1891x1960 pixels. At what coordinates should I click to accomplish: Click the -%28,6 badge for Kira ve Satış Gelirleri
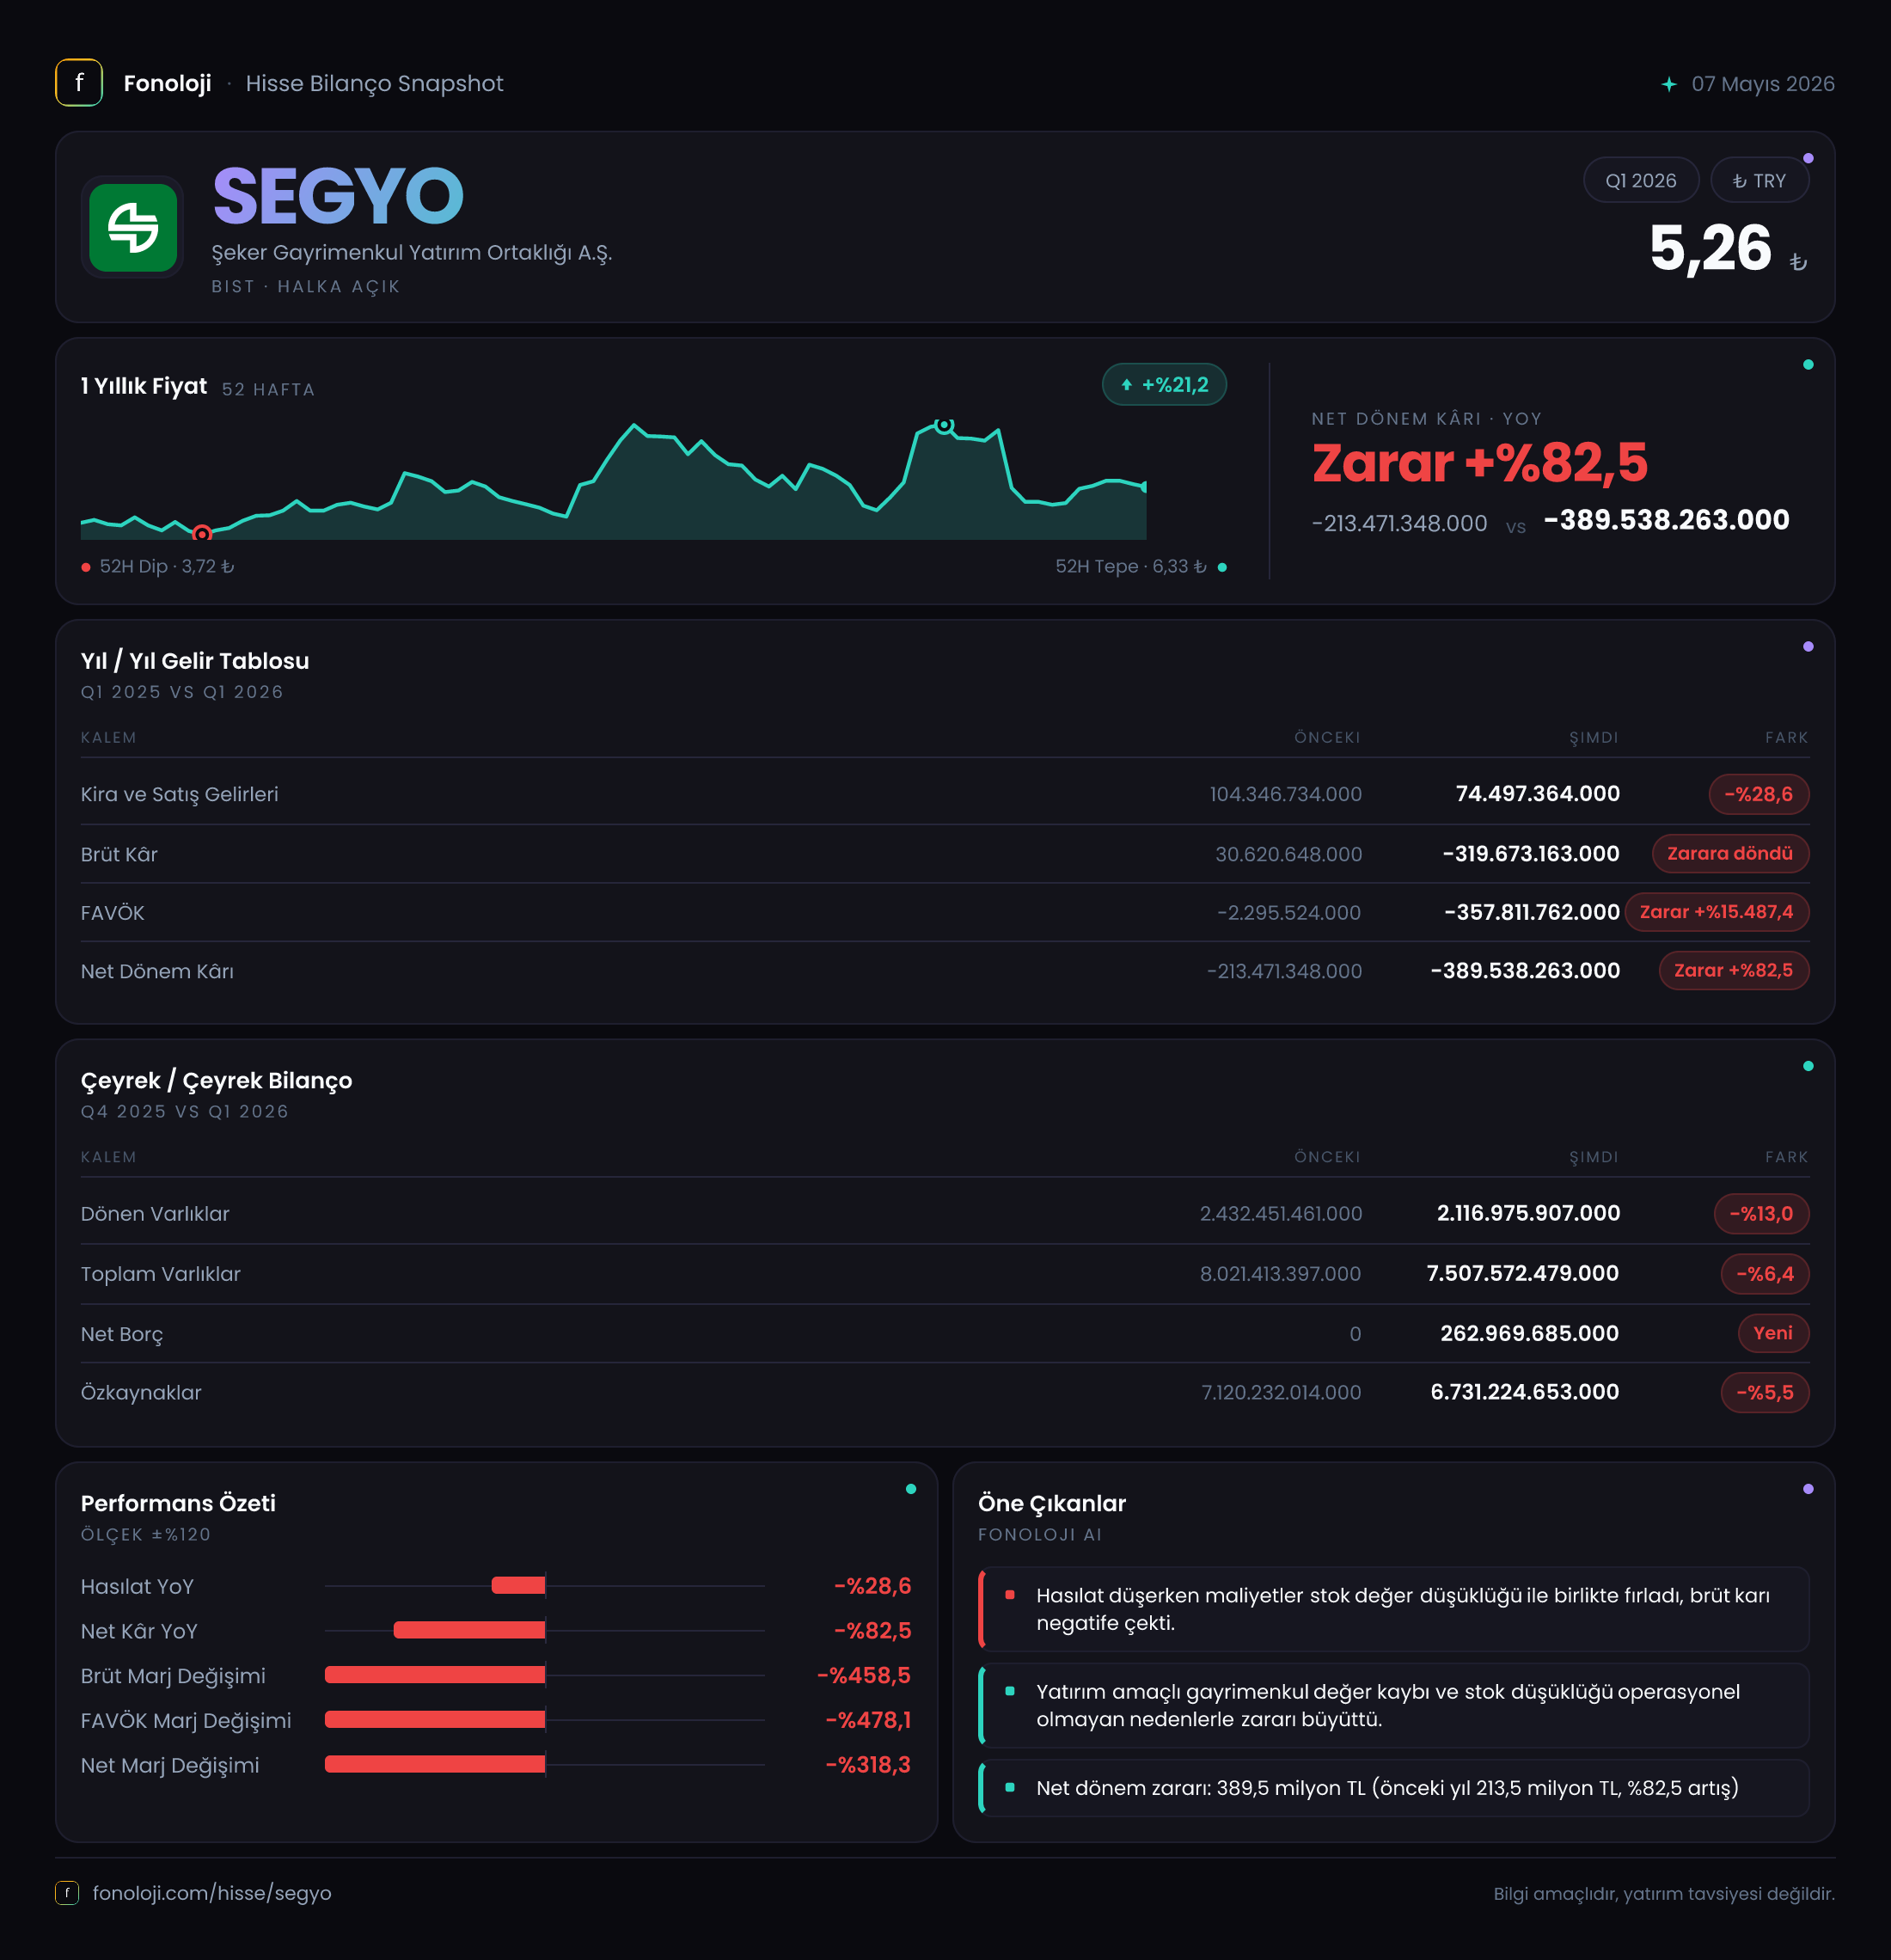[1758, 795]
